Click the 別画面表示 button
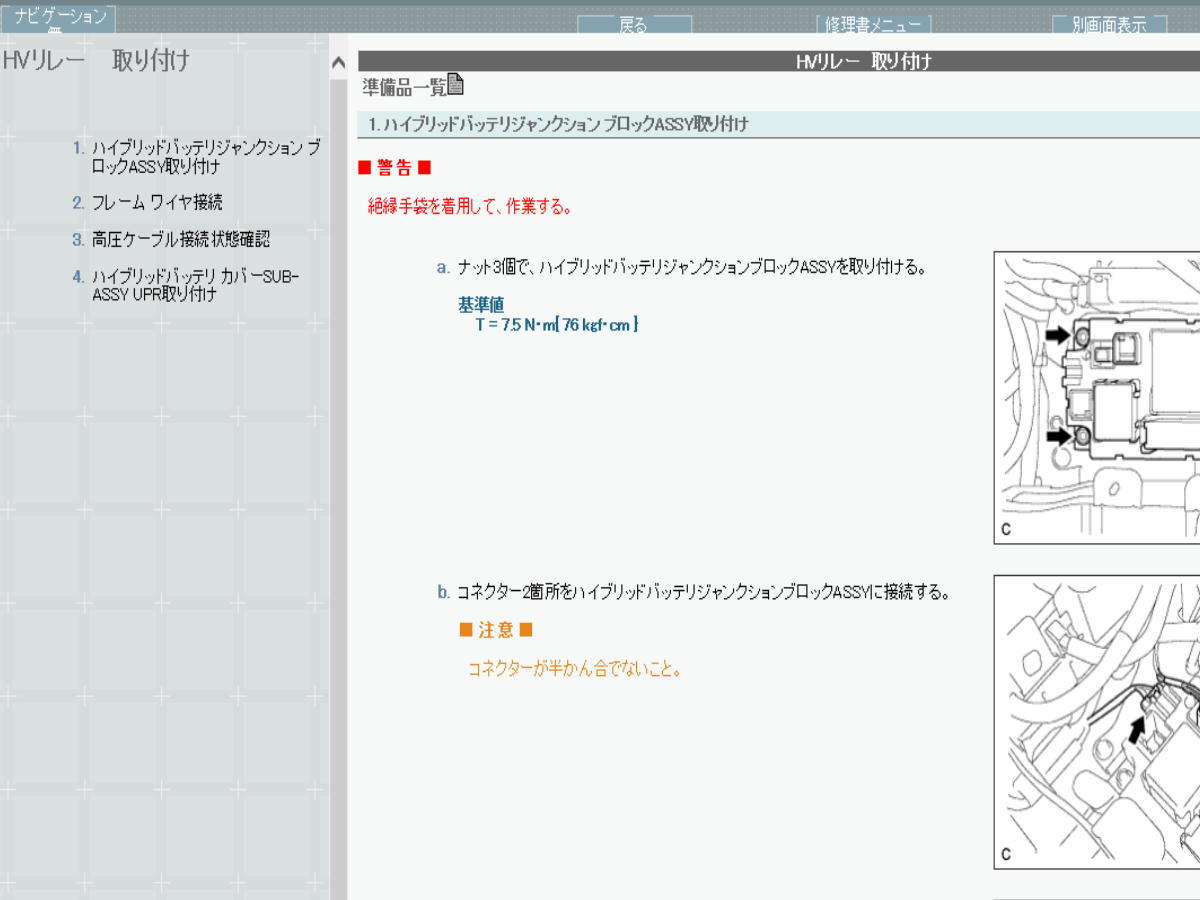 tap(1109, 25)
